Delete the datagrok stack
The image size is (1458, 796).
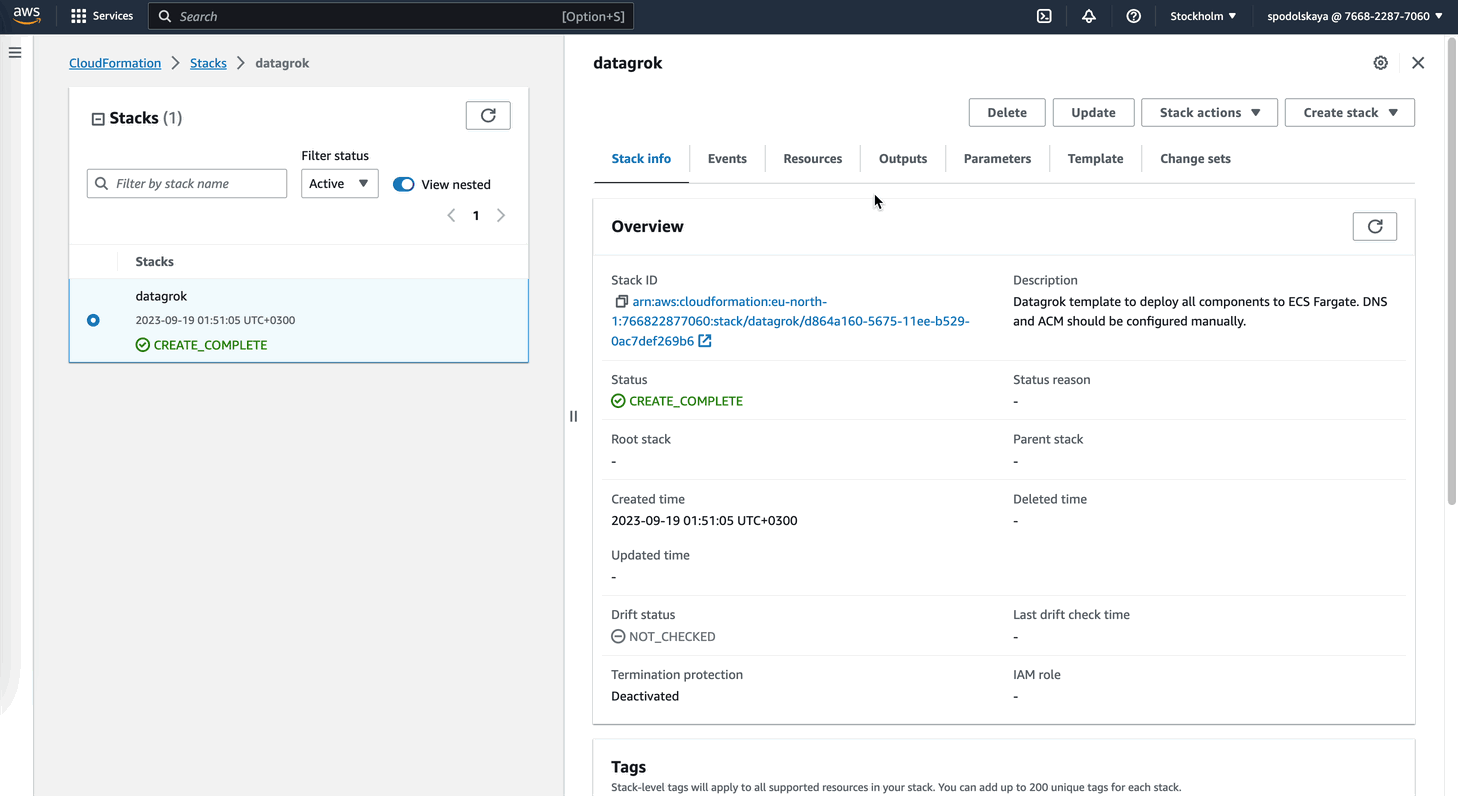pyautogui.click(x=1006, y=112)
